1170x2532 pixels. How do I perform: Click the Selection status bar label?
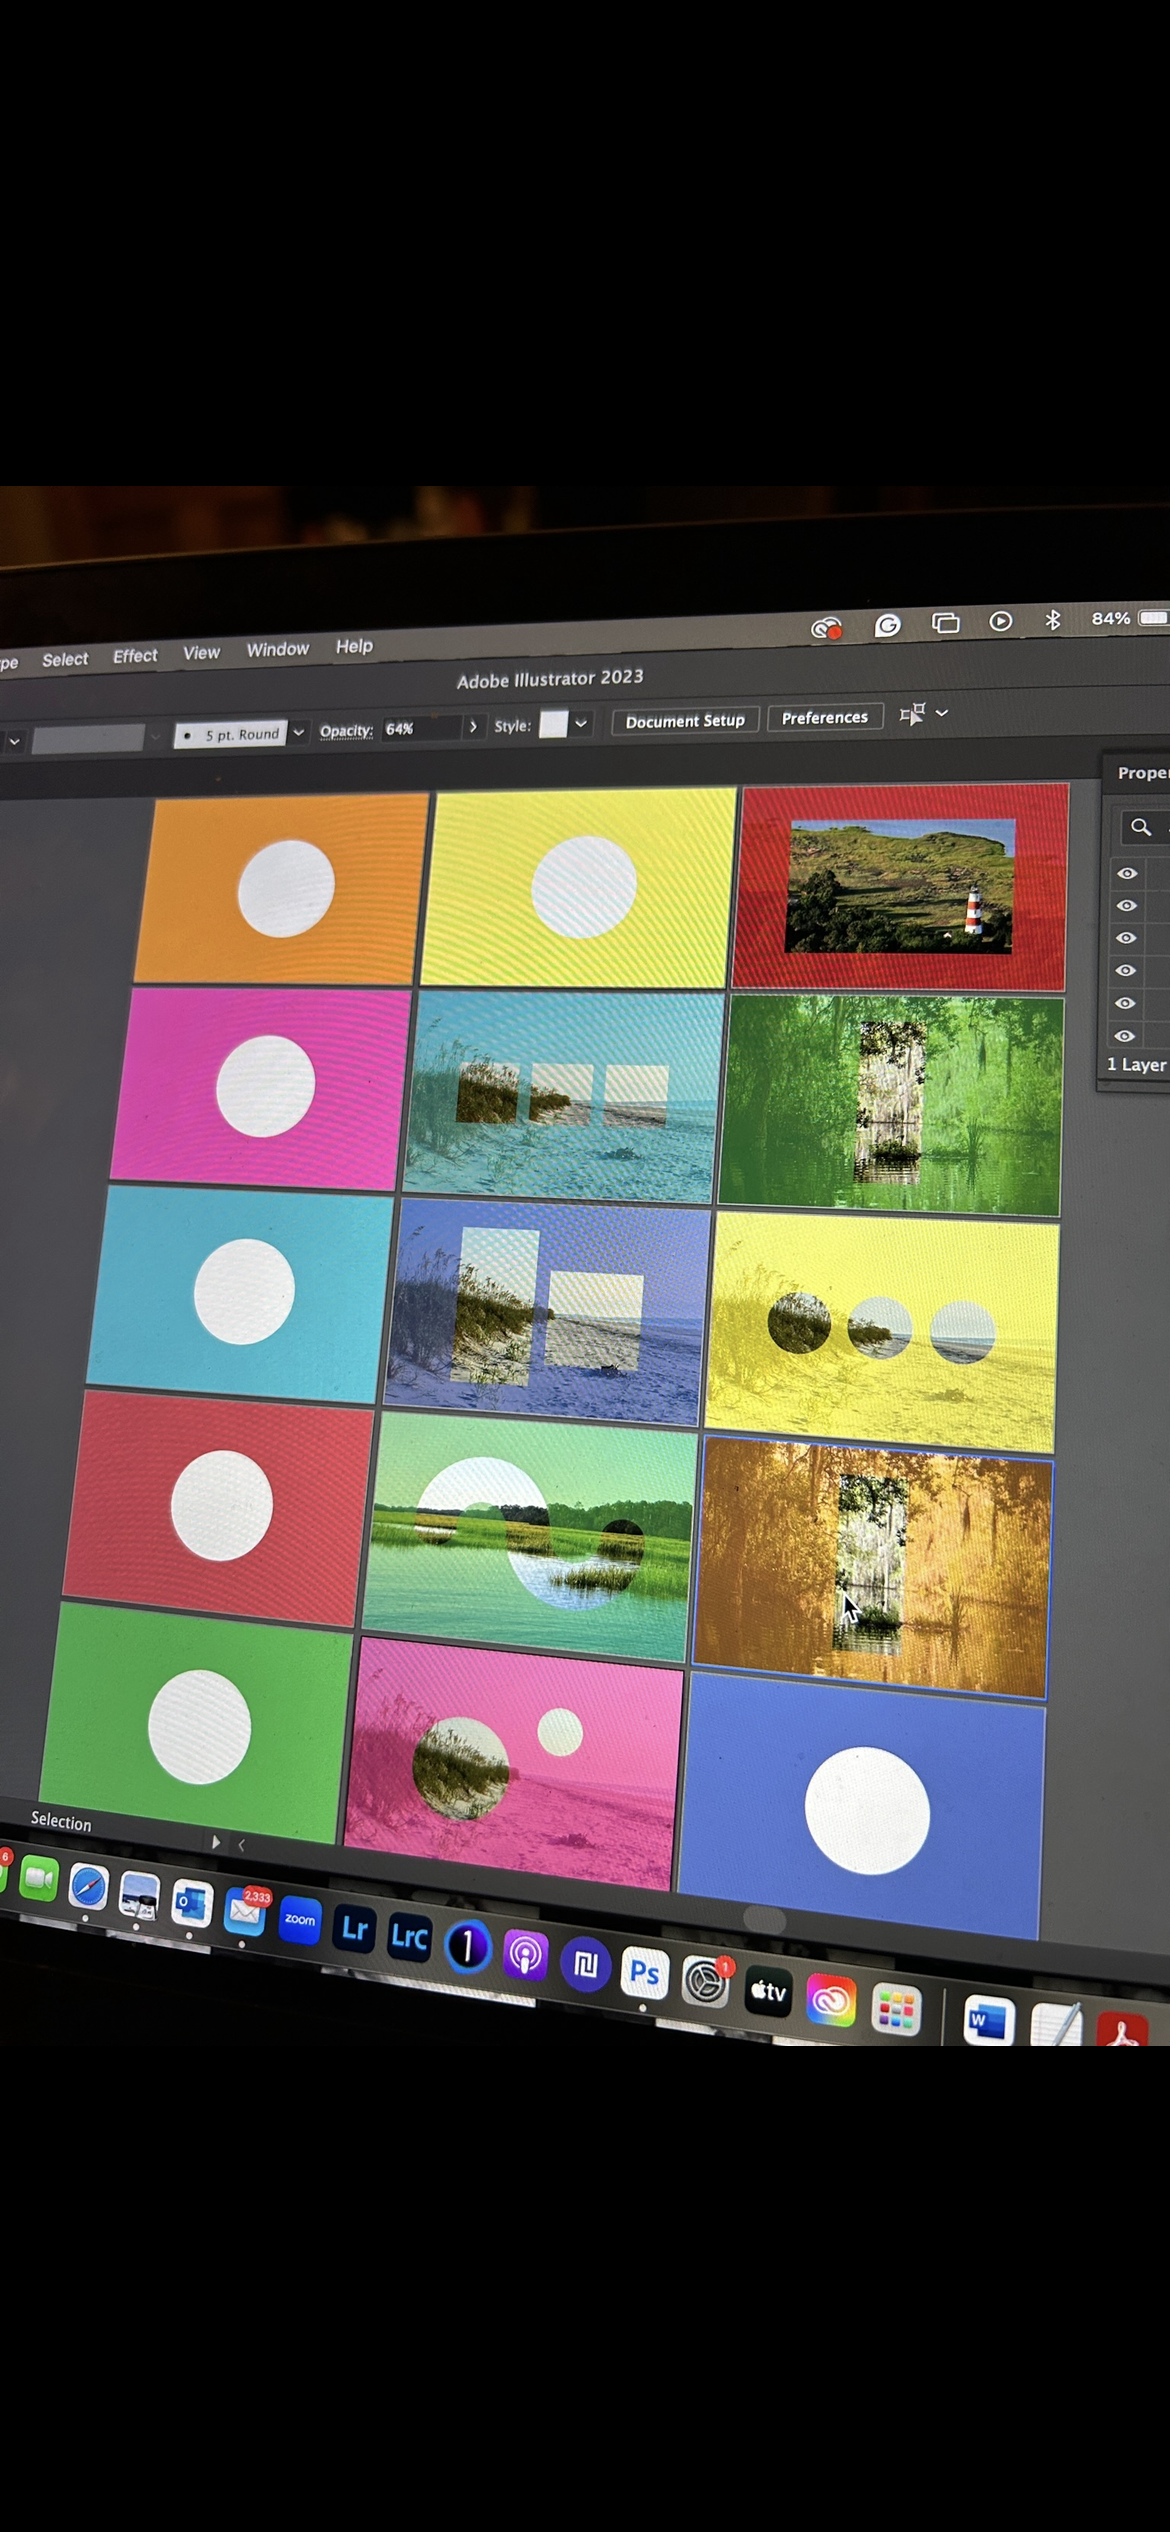(x=61, y=1821)
